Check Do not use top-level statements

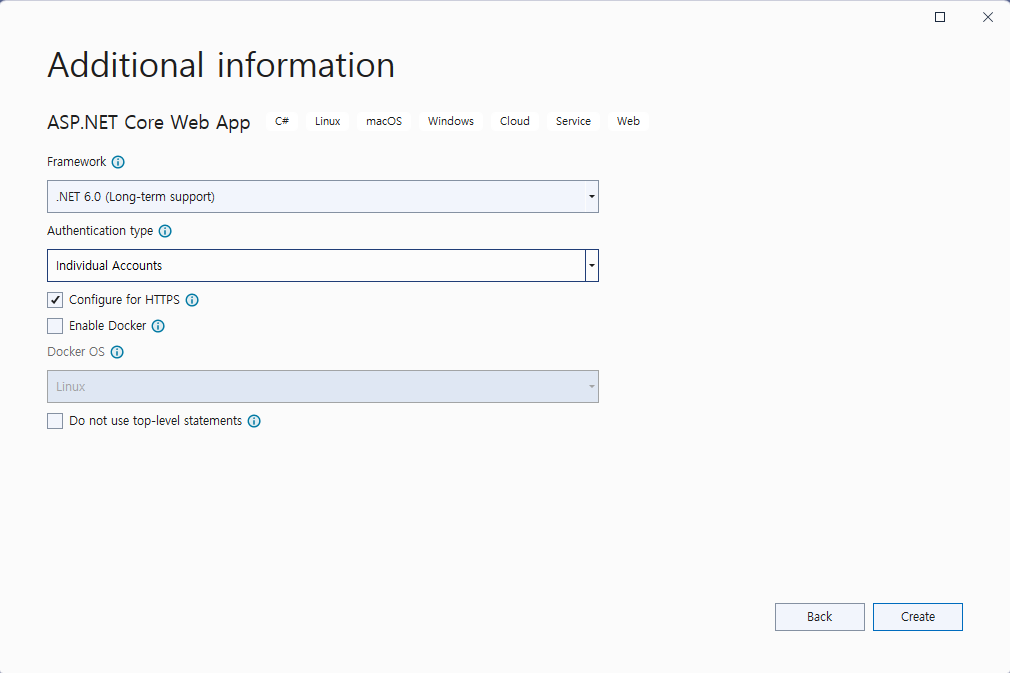55,421
